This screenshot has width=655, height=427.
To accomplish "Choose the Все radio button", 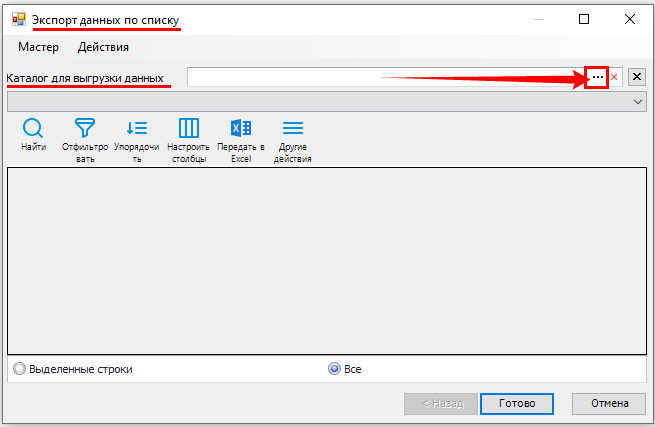I will [335, 369].
